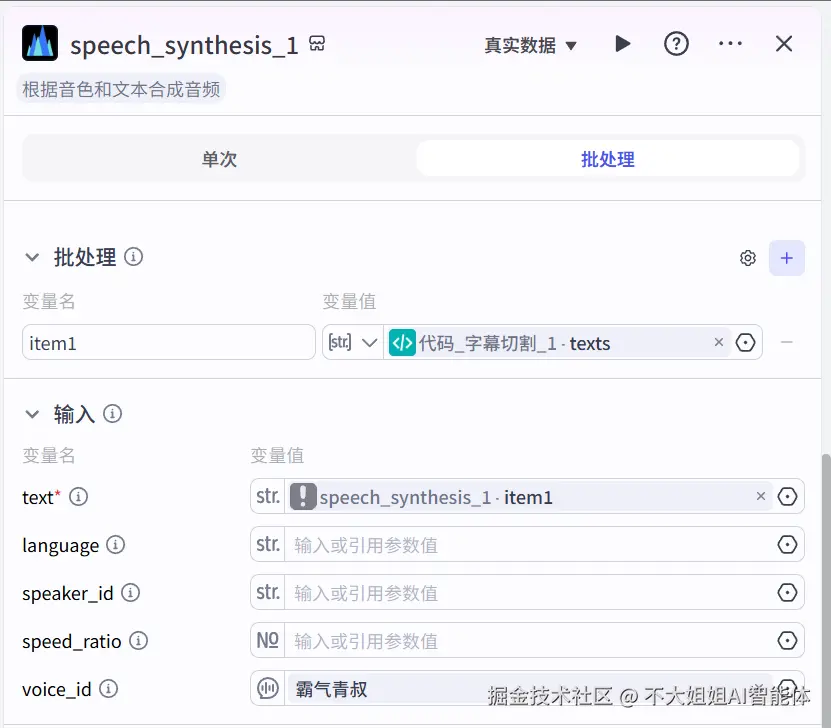Collapse the 输入 section
The width and height of the screenshot is (831, 728).
(x=31, y=413)
